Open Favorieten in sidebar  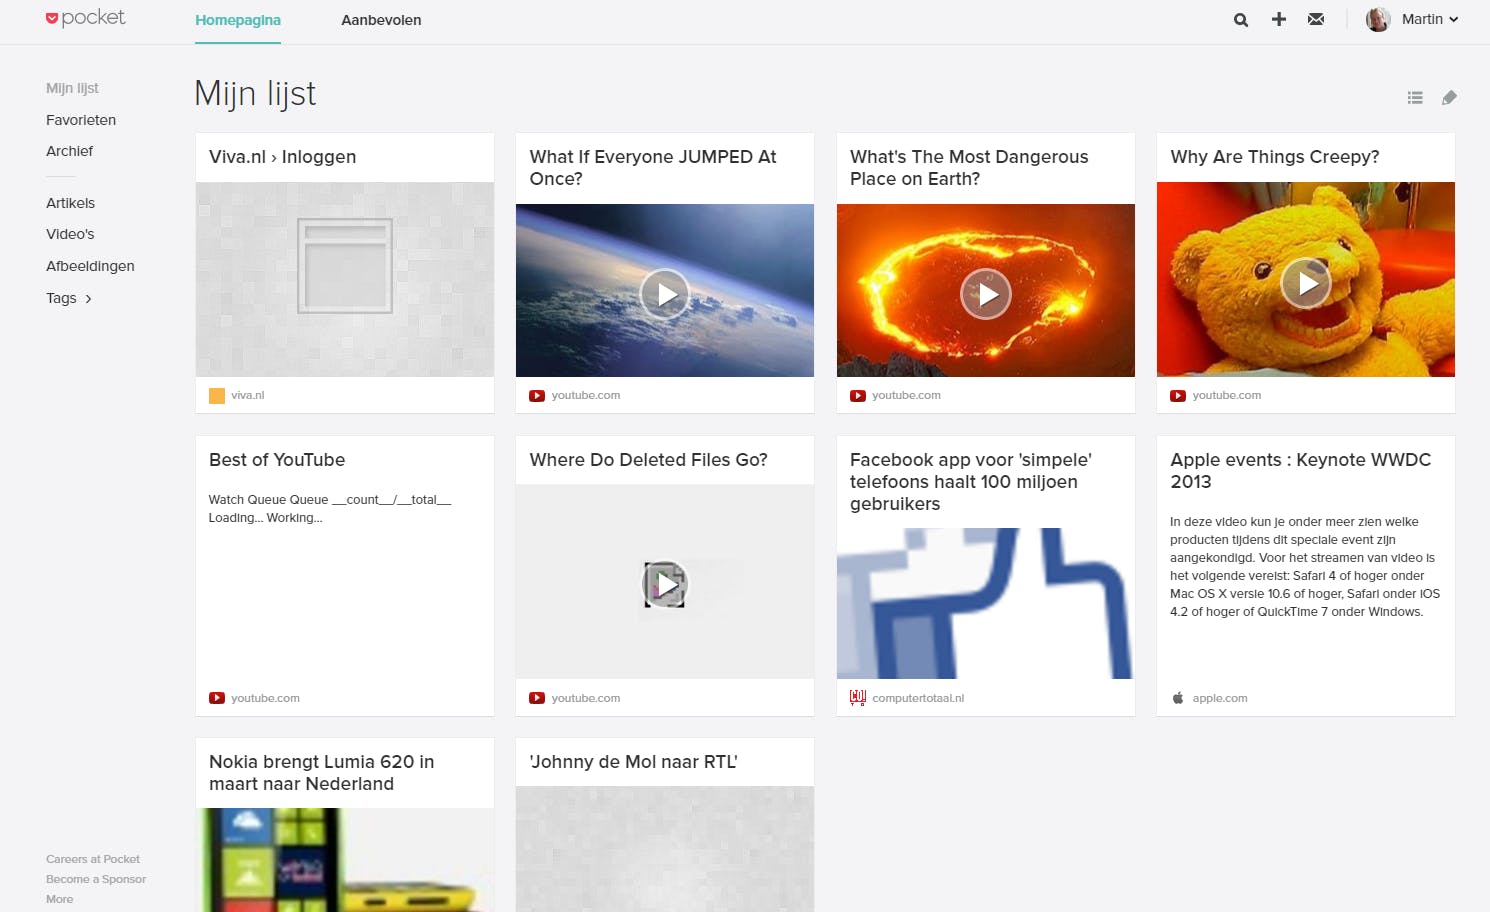pos(81,120)
